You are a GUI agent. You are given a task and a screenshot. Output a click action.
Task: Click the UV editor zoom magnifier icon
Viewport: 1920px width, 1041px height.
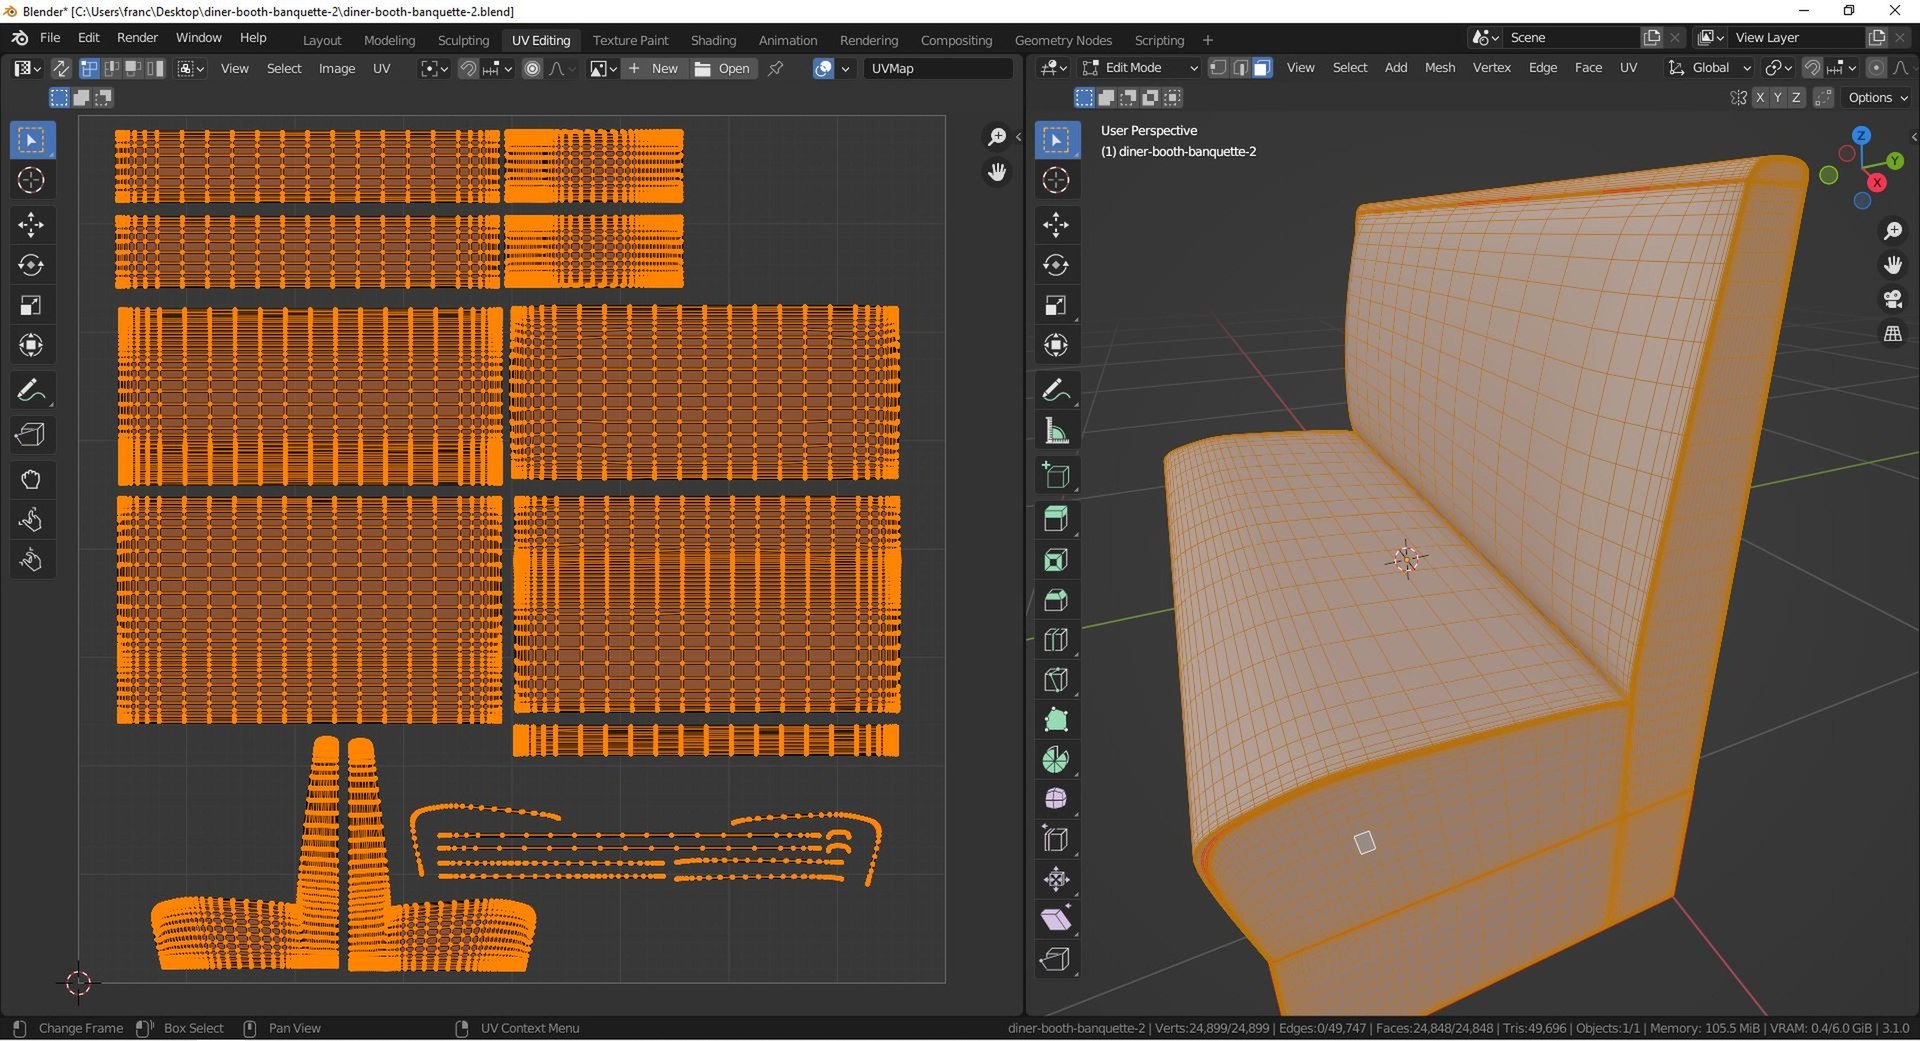(997, 137)
